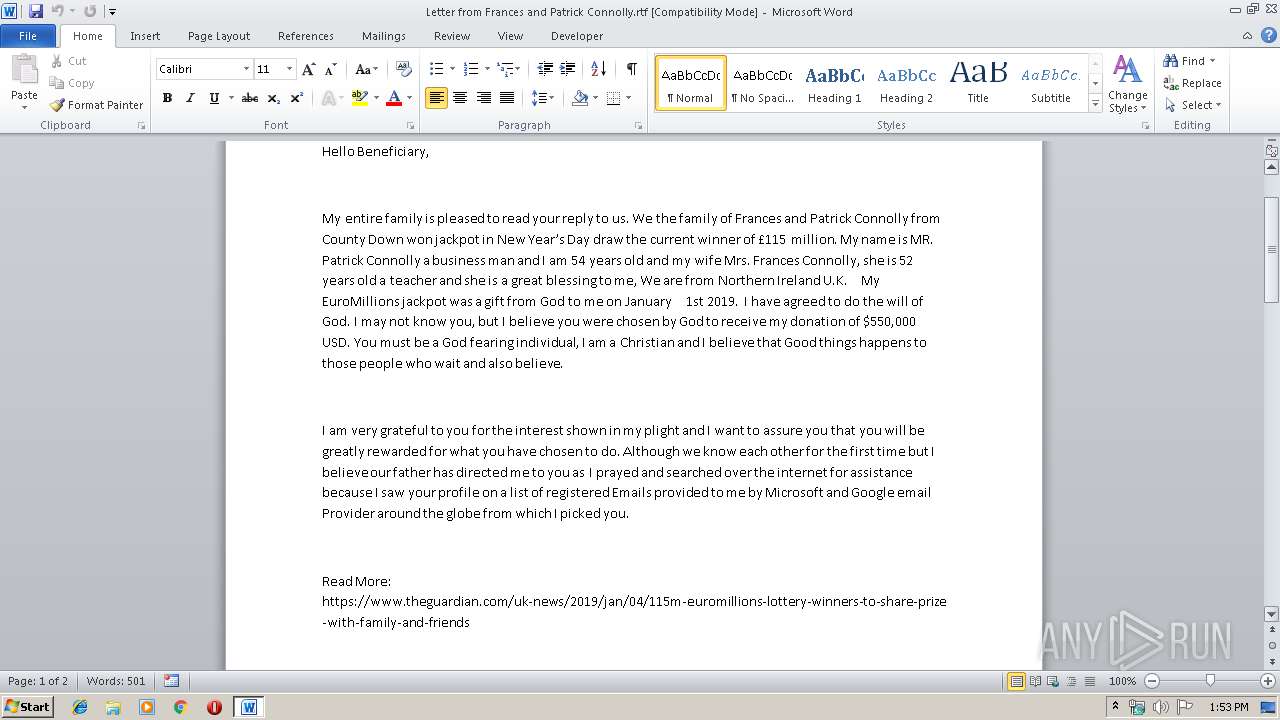The height and width of the screenshot is (720, 1280).
Task: Expand Font Color dropdown arrow
Action: [x=409, y=98]
